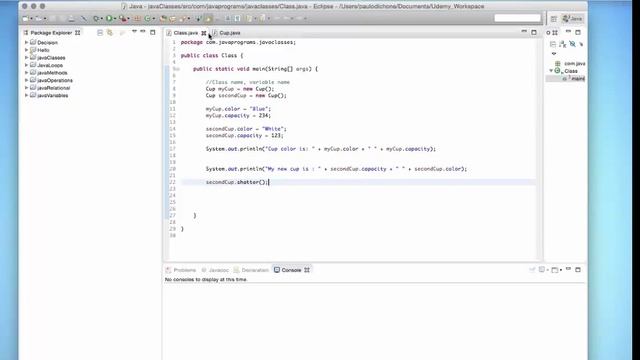Toggle Hide Static Members in Outline toolbar

[581, 44]
